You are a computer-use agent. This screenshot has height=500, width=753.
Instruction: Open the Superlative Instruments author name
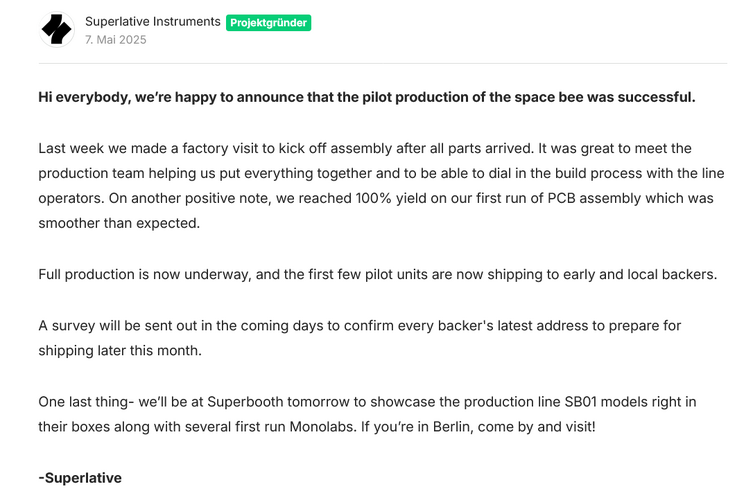click(x=152, y=21)
